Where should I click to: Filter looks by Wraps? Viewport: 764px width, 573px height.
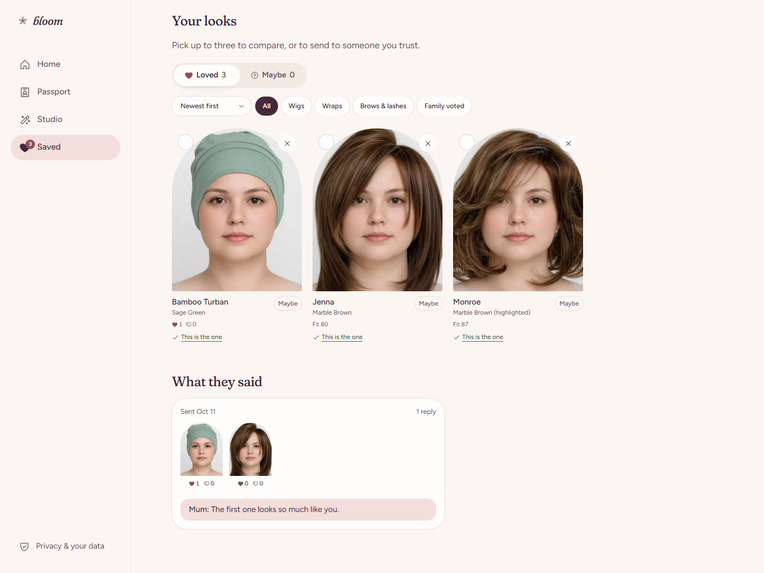click(332, 106)
